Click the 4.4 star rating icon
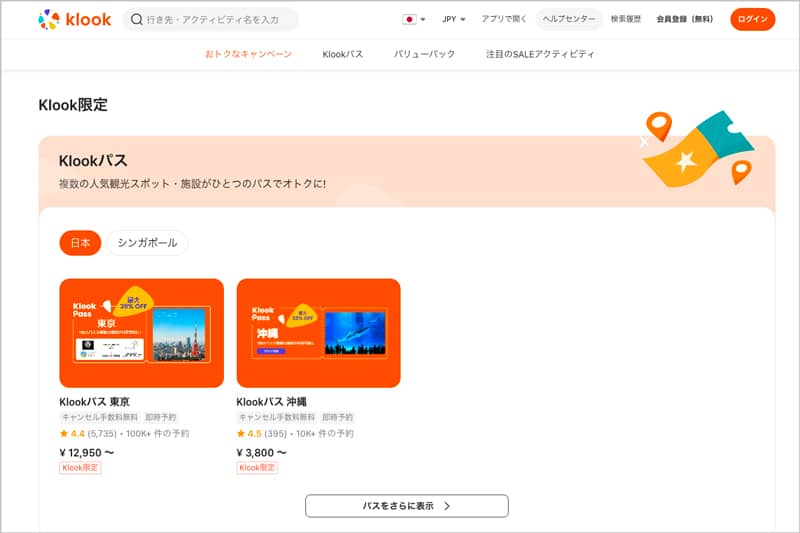 (64, 434)
